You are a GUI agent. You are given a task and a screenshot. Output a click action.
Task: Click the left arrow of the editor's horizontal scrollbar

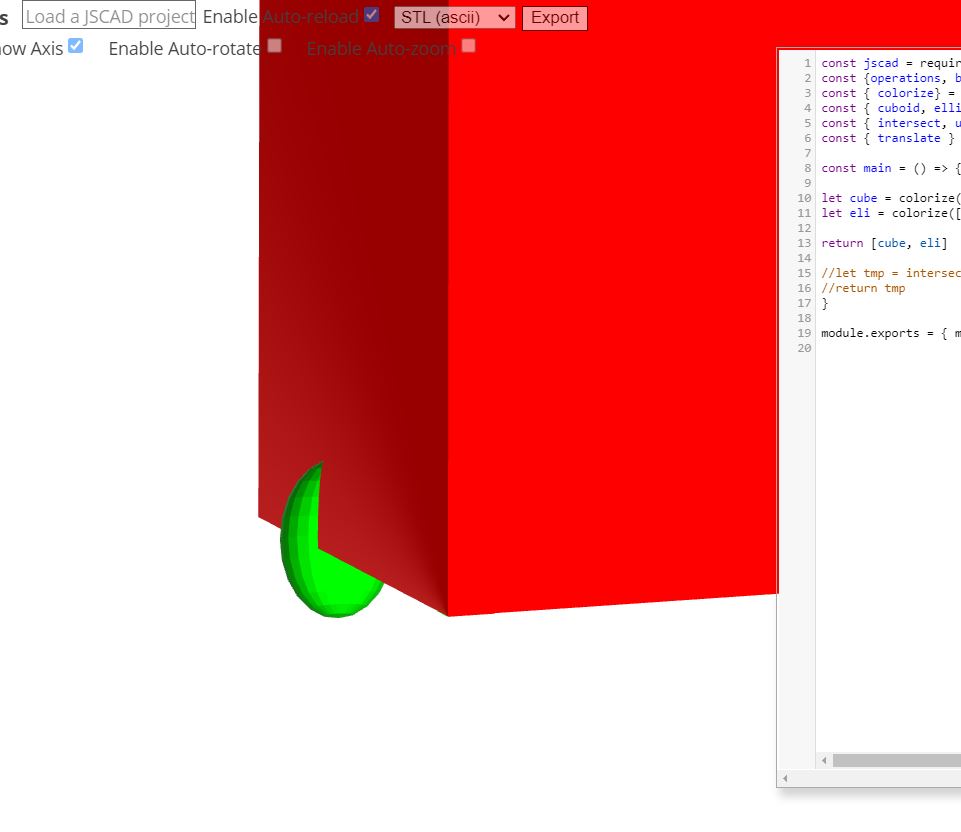pos(822,760)
